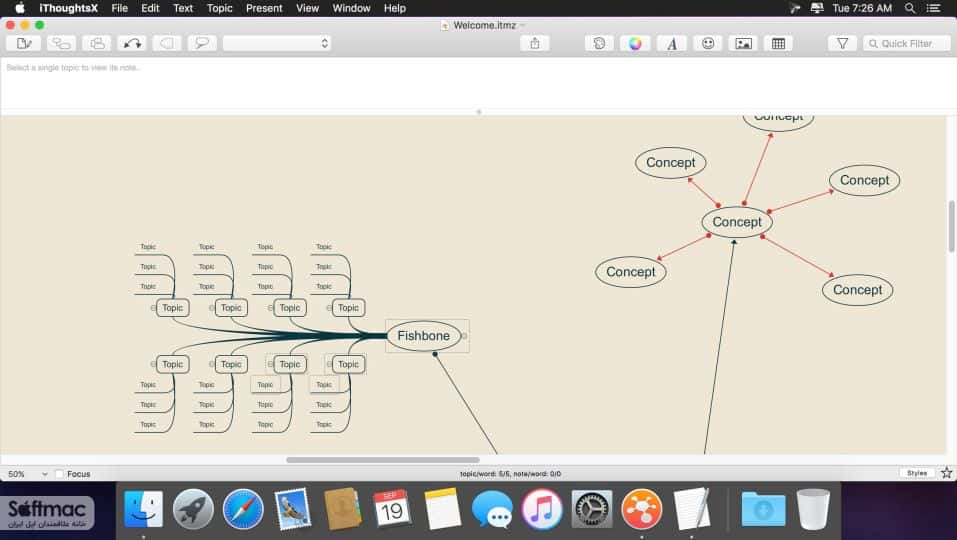This screenshot has width=957, height=540.
Task: Open Finder from the Dock
Action: 143,509
